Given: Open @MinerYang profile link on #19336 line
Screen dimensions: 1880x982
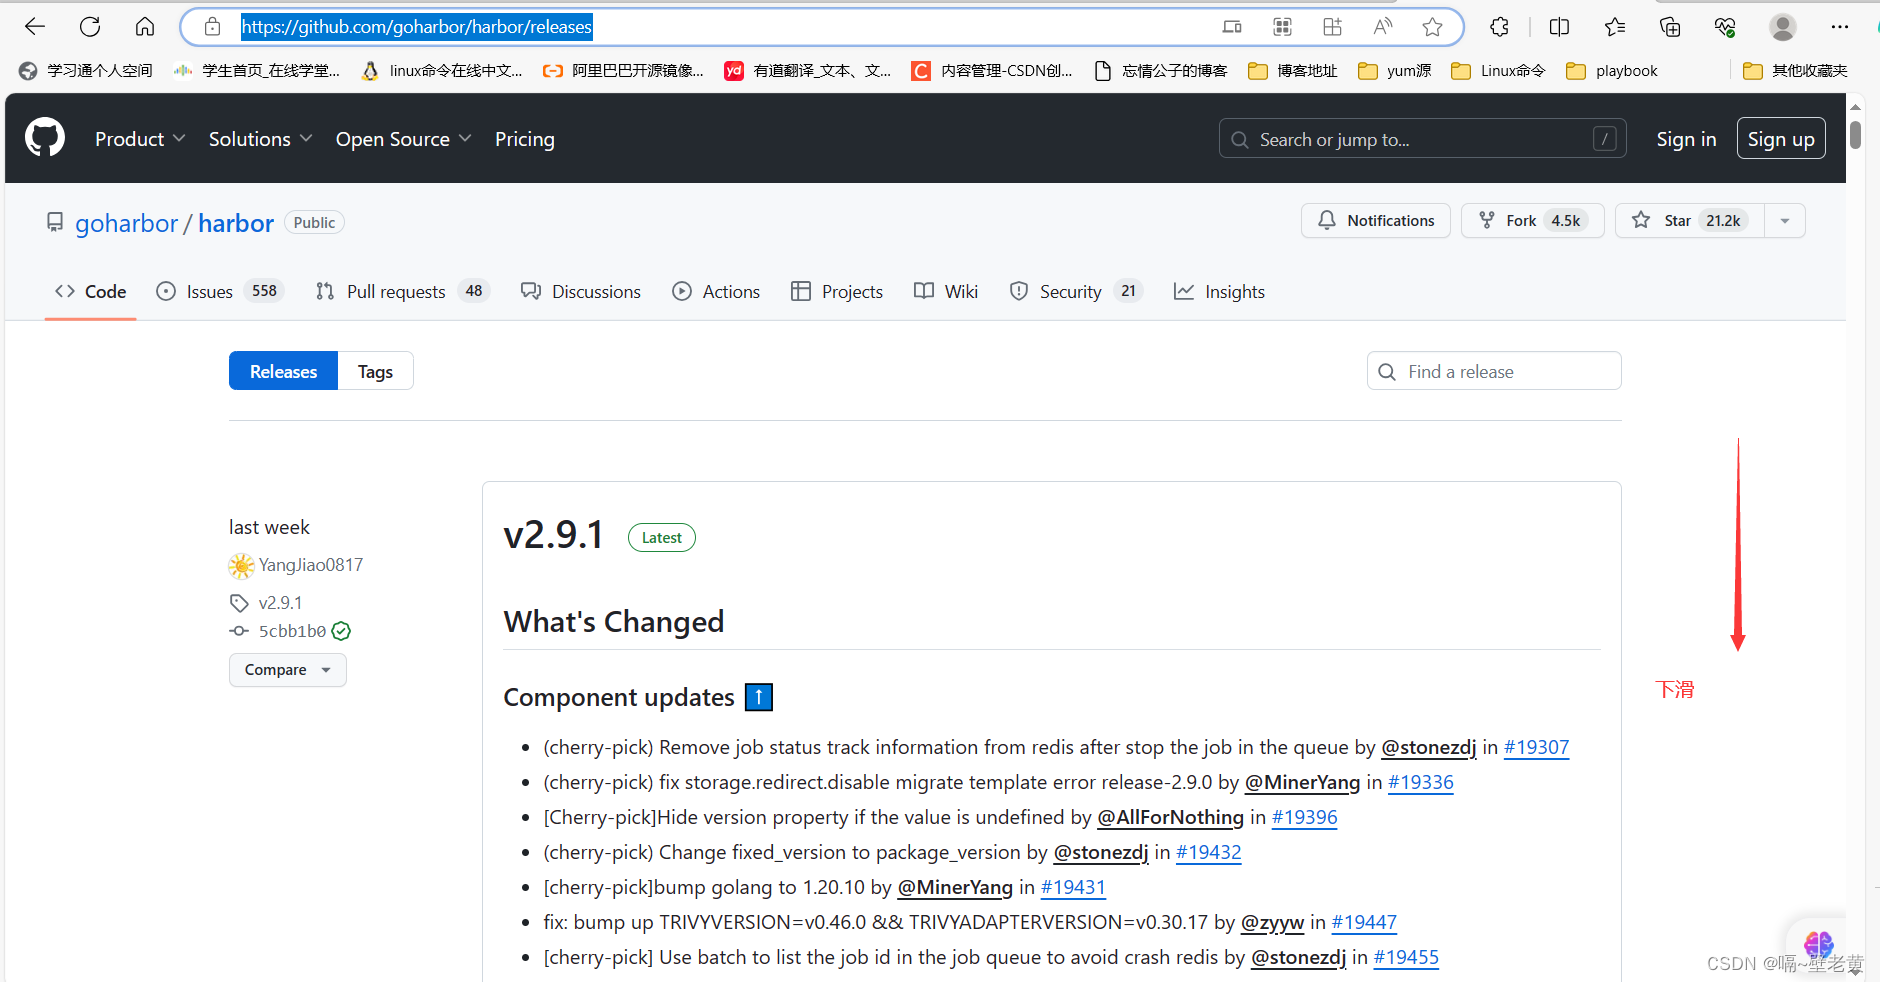Looking at the screenshot, I should click(1302, 782).
